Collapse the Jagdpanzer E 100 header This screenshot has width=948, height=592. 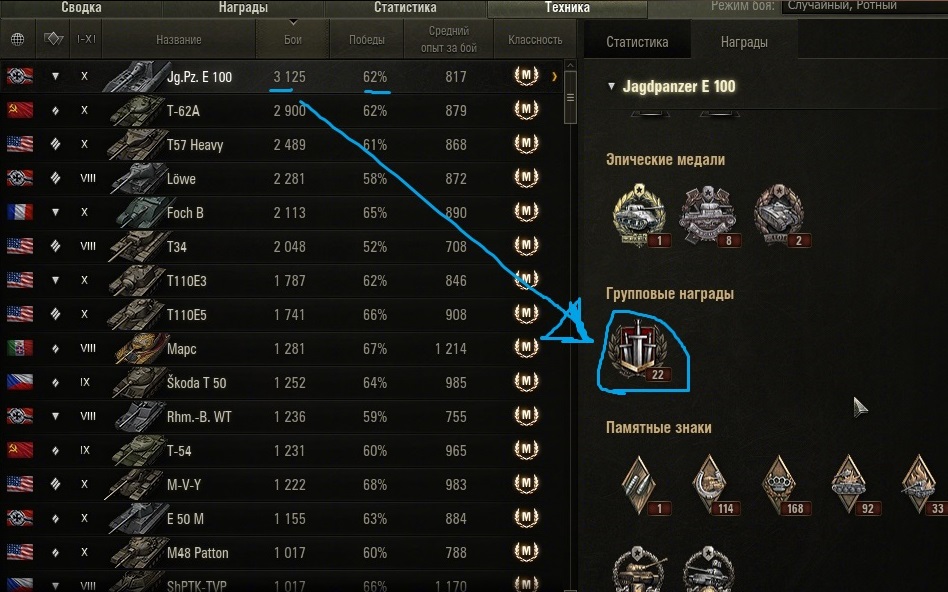(x=611, y=86)
